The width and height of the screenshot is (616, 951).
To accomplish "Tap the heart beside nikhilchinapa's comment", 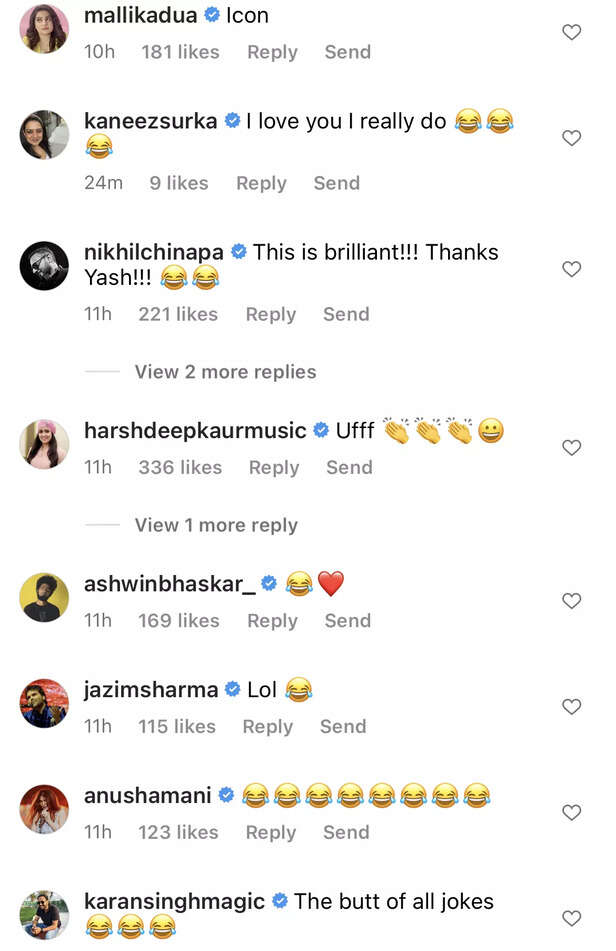I will (x=571, y=268).
